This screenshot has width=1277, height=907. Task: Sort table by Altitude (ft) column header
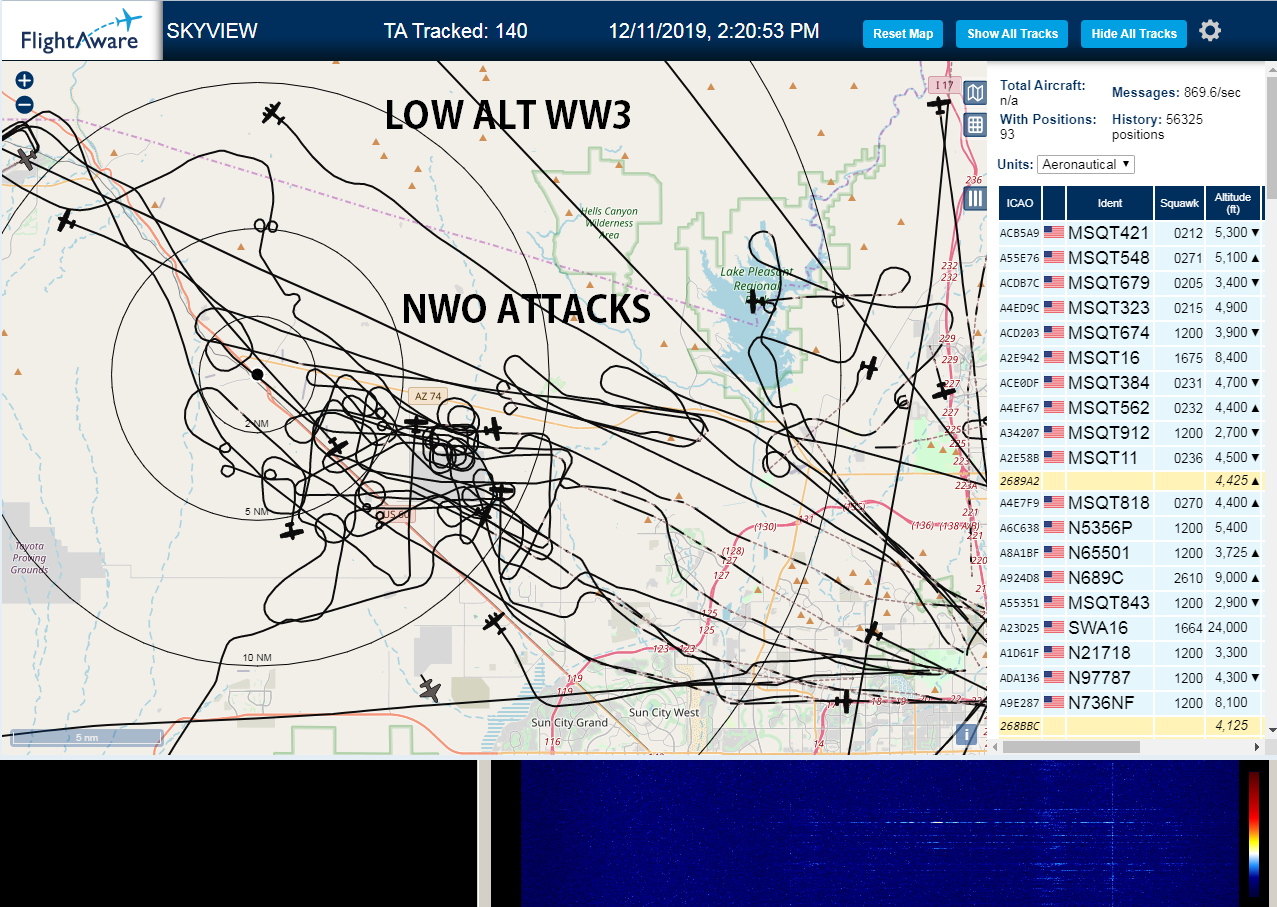pos(1234,203)
